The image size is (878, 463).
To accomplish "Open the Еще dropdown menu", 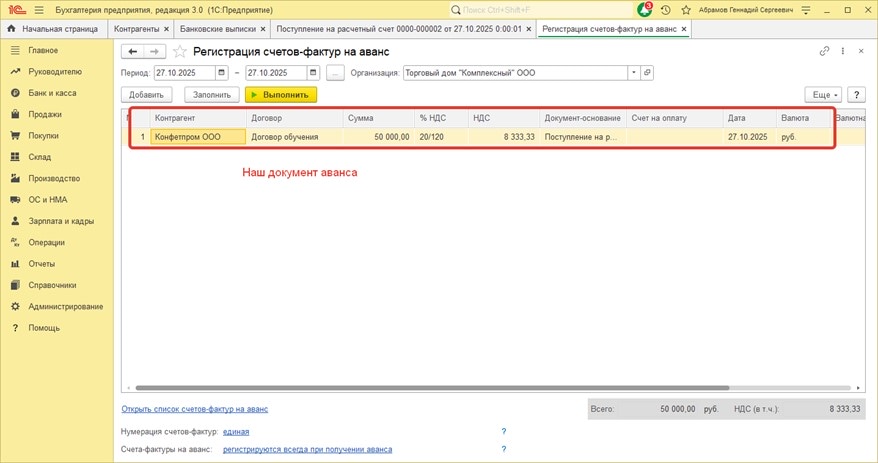I will pos(825,95).
